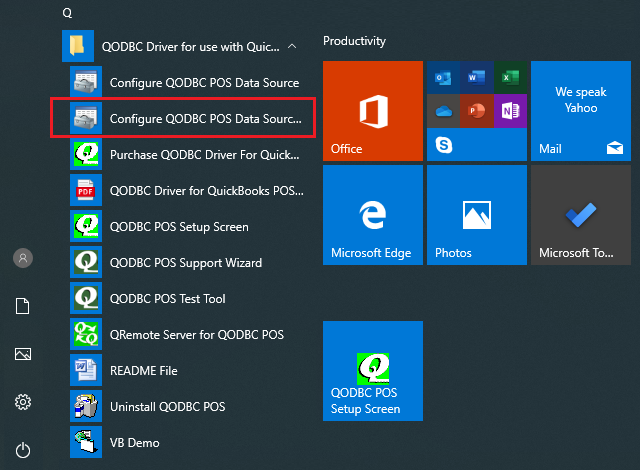The image size is (640, 470).
Task: Open Word in the Productivity tile group
Action: tap(477, 78)
